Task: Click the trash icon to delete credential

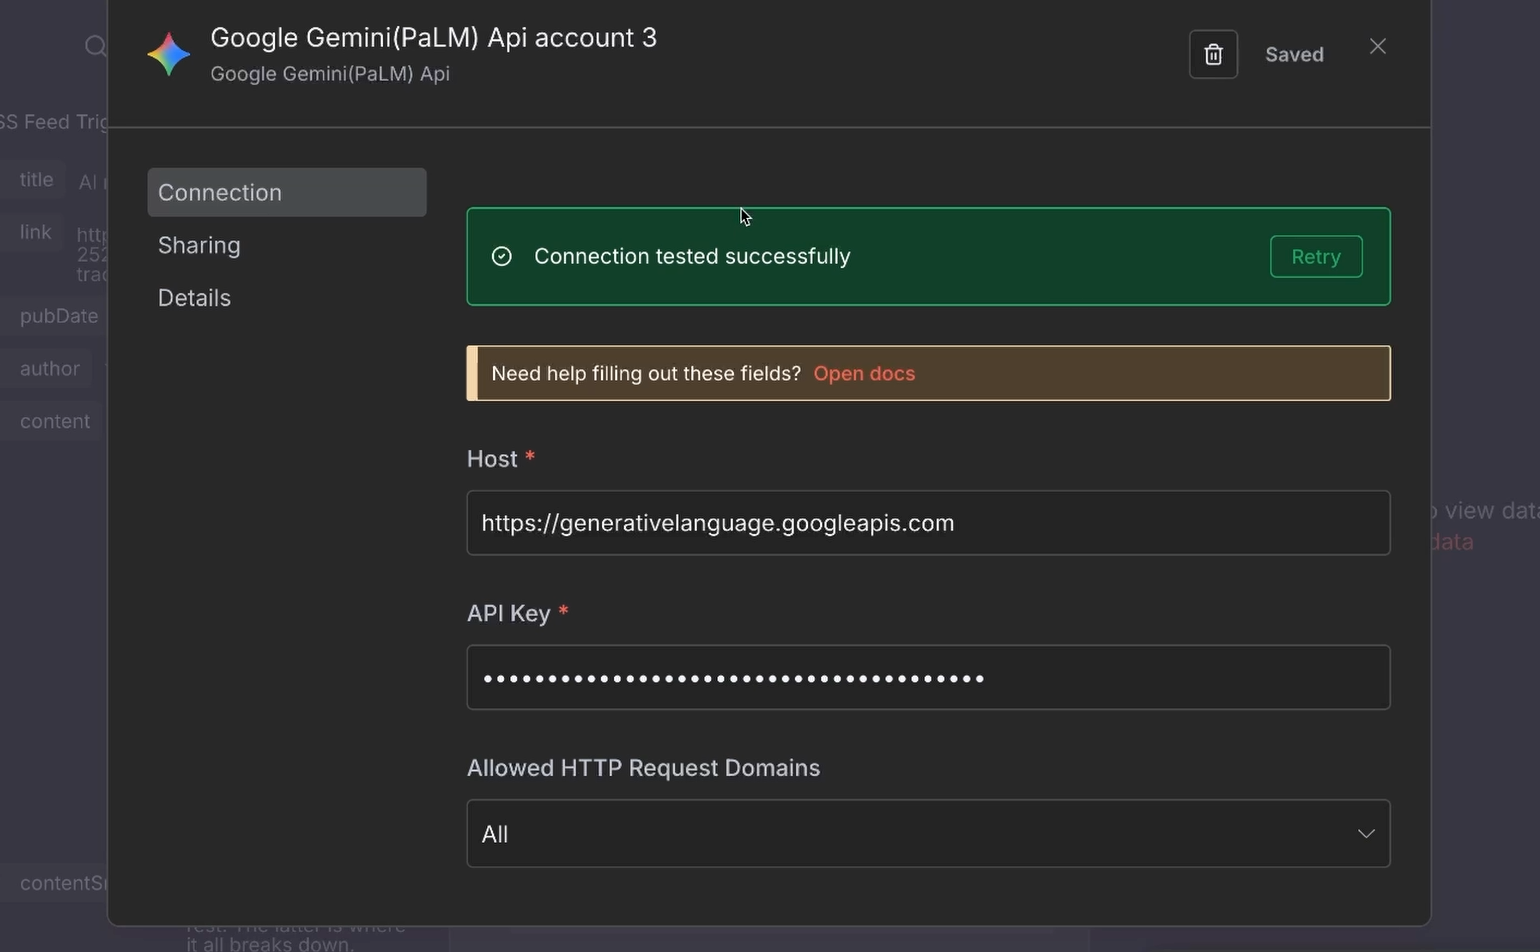Action: (1212, 54)
